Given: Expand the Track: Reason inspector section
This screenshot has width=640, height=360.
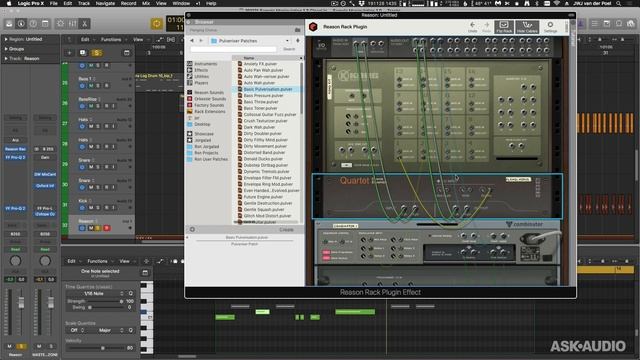Looking at the screenshot, I should coord(6,59).
